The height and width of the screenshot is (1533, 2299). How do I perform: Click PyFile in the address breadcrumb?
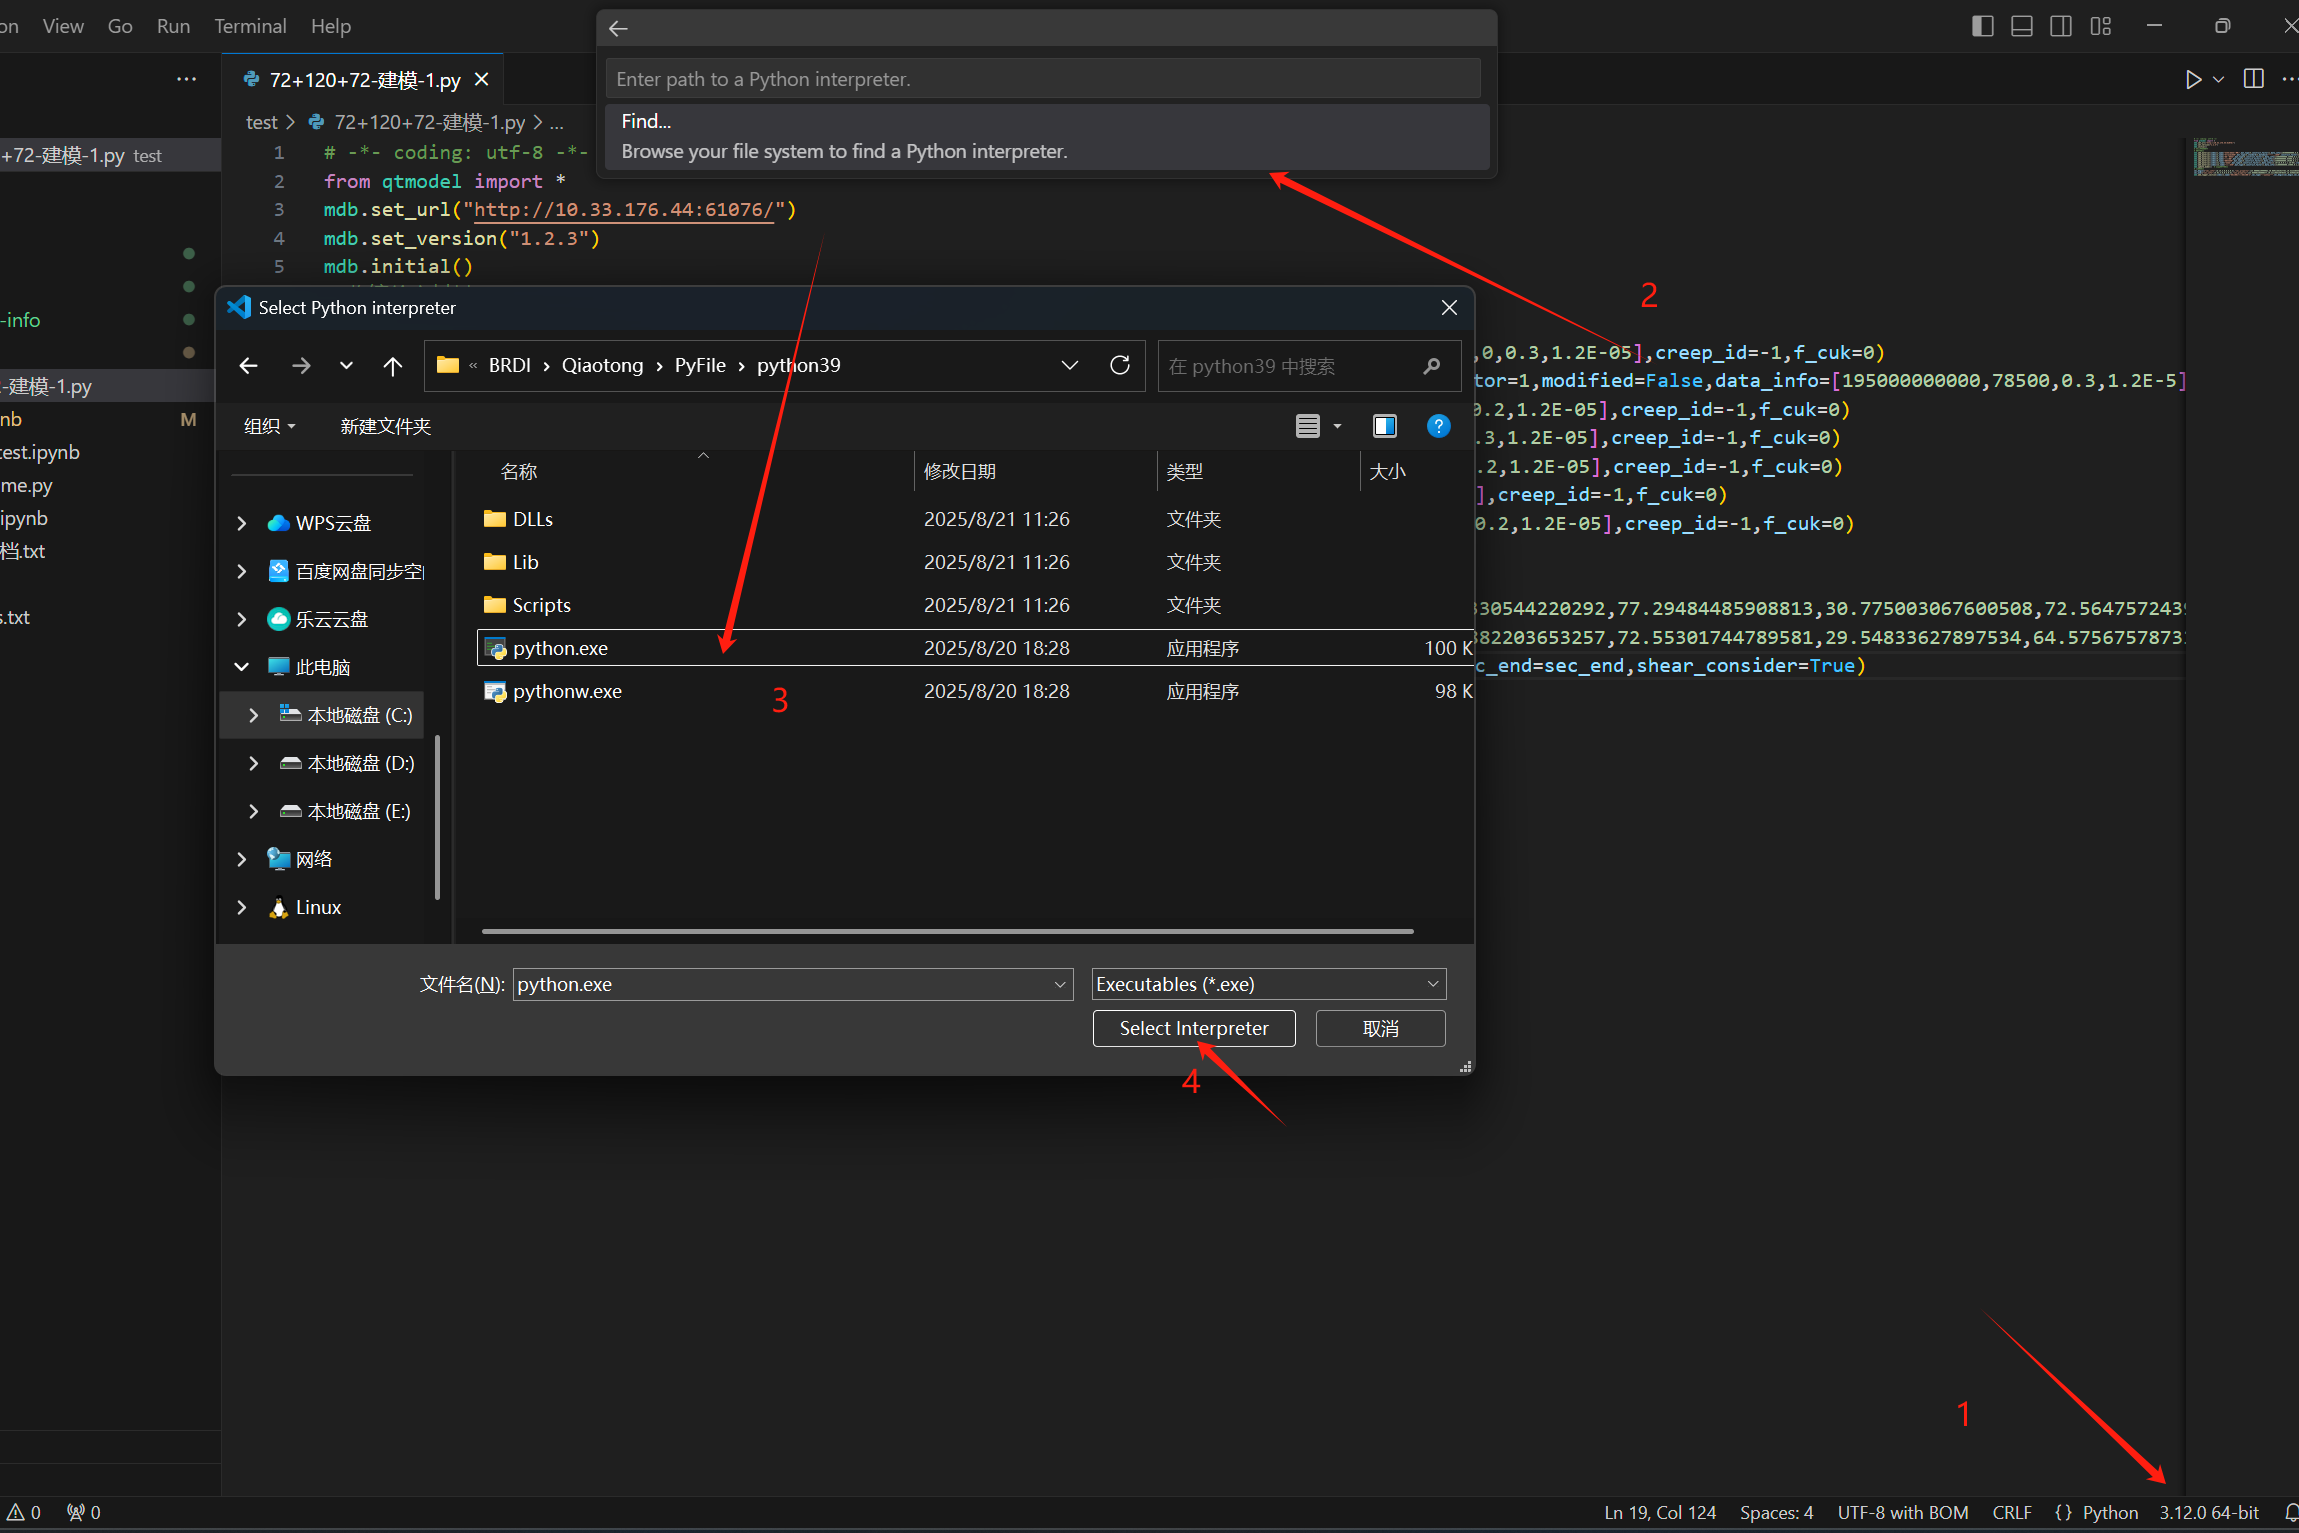[x=699, y=366]
